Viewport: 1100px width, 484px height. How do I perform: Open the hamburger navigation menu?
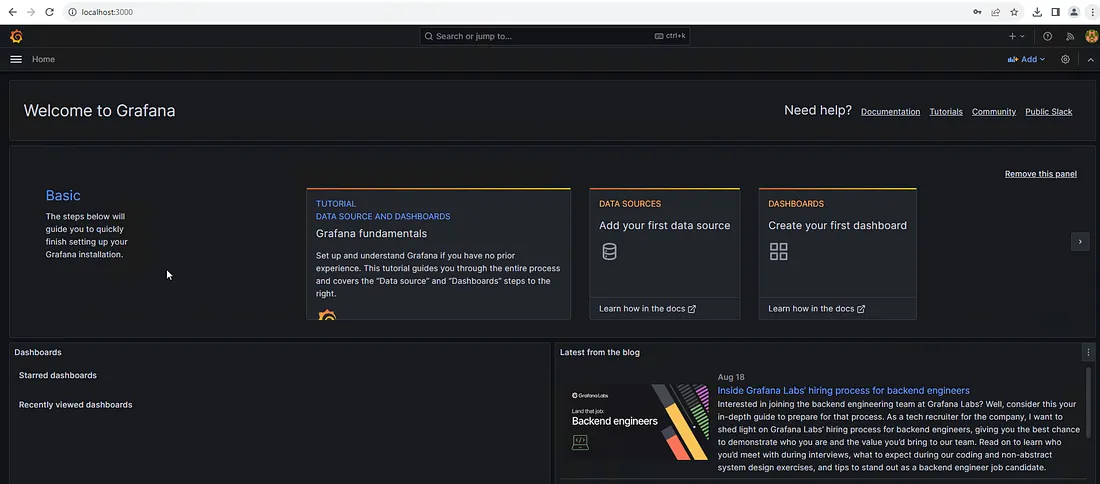[x=16, y=59]
